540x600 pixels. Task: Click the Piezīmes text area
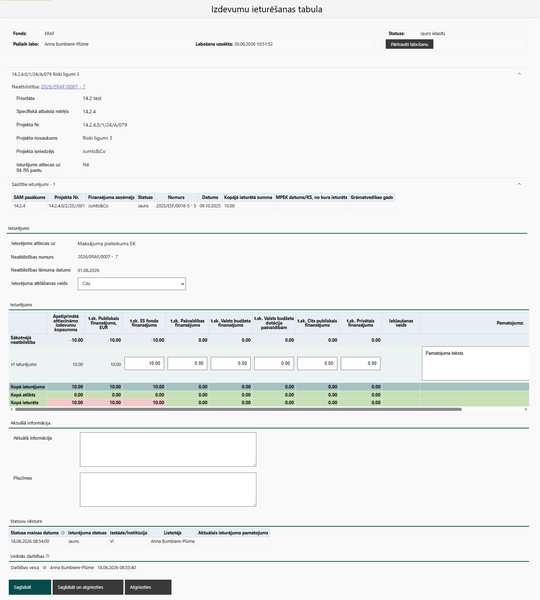[168, 489]
